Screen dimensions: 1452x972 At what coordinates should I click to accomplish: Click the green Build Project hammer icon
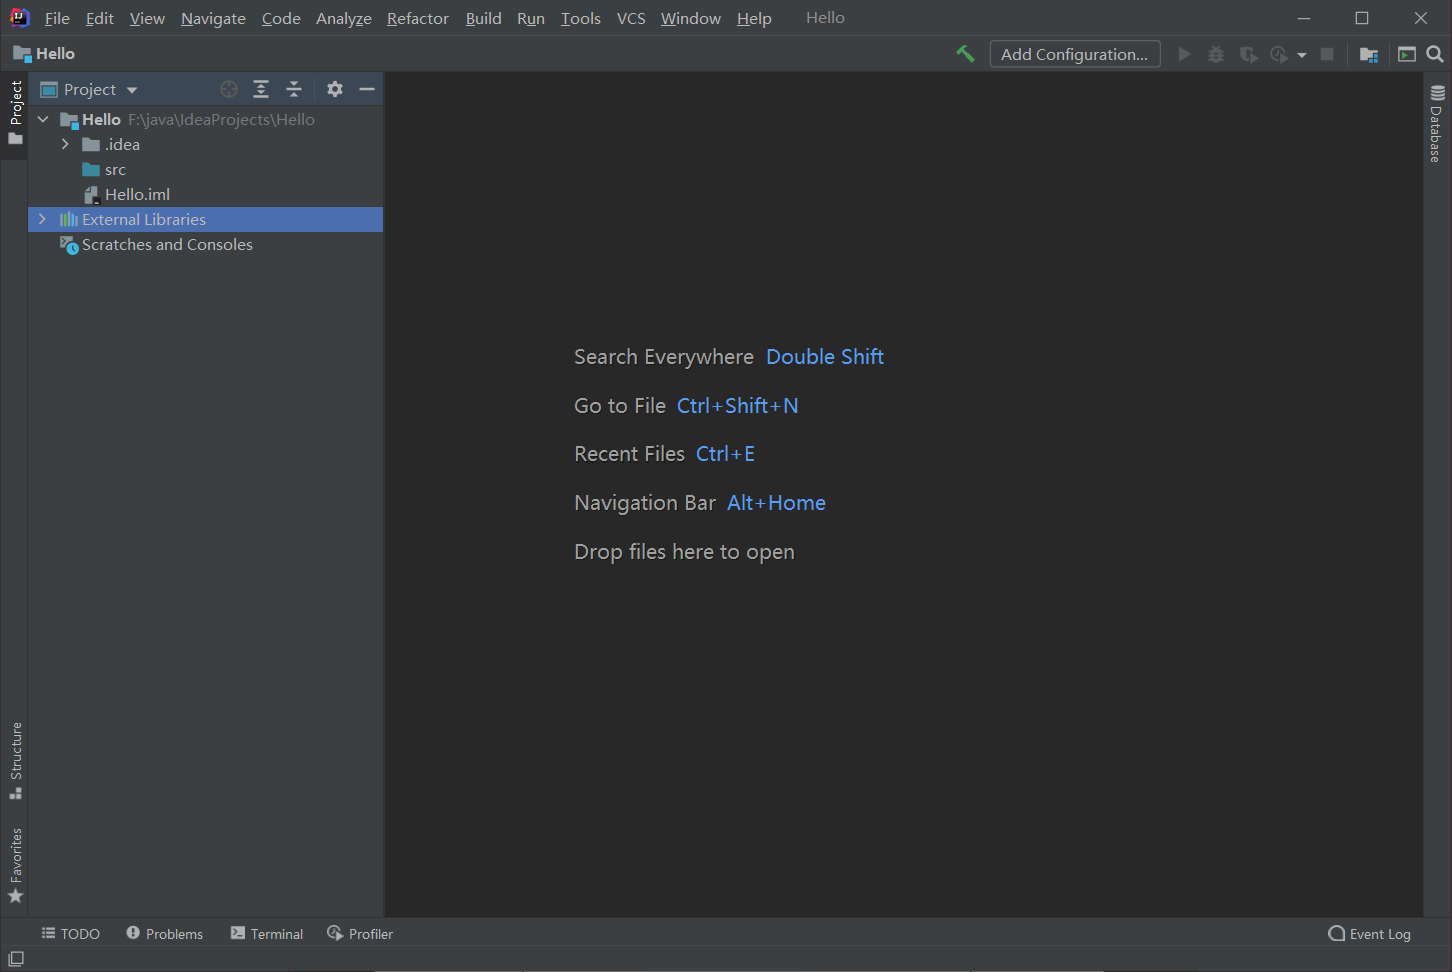pos(965,54)
